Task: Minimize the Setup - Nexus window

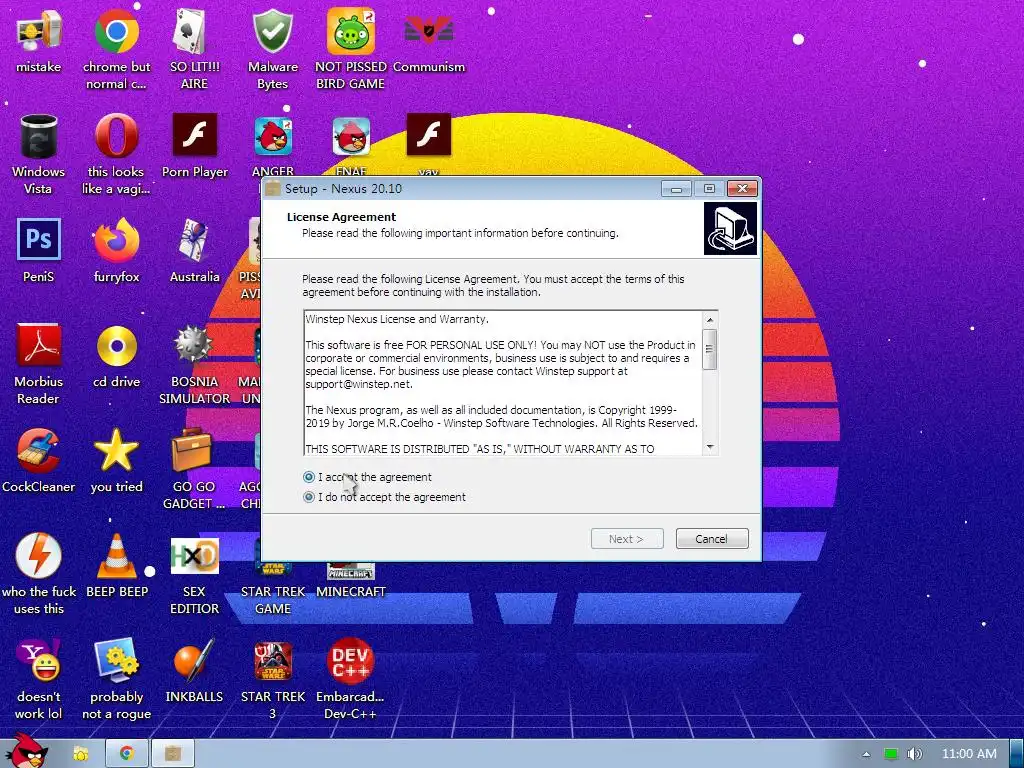Action: tap(676, 189)
